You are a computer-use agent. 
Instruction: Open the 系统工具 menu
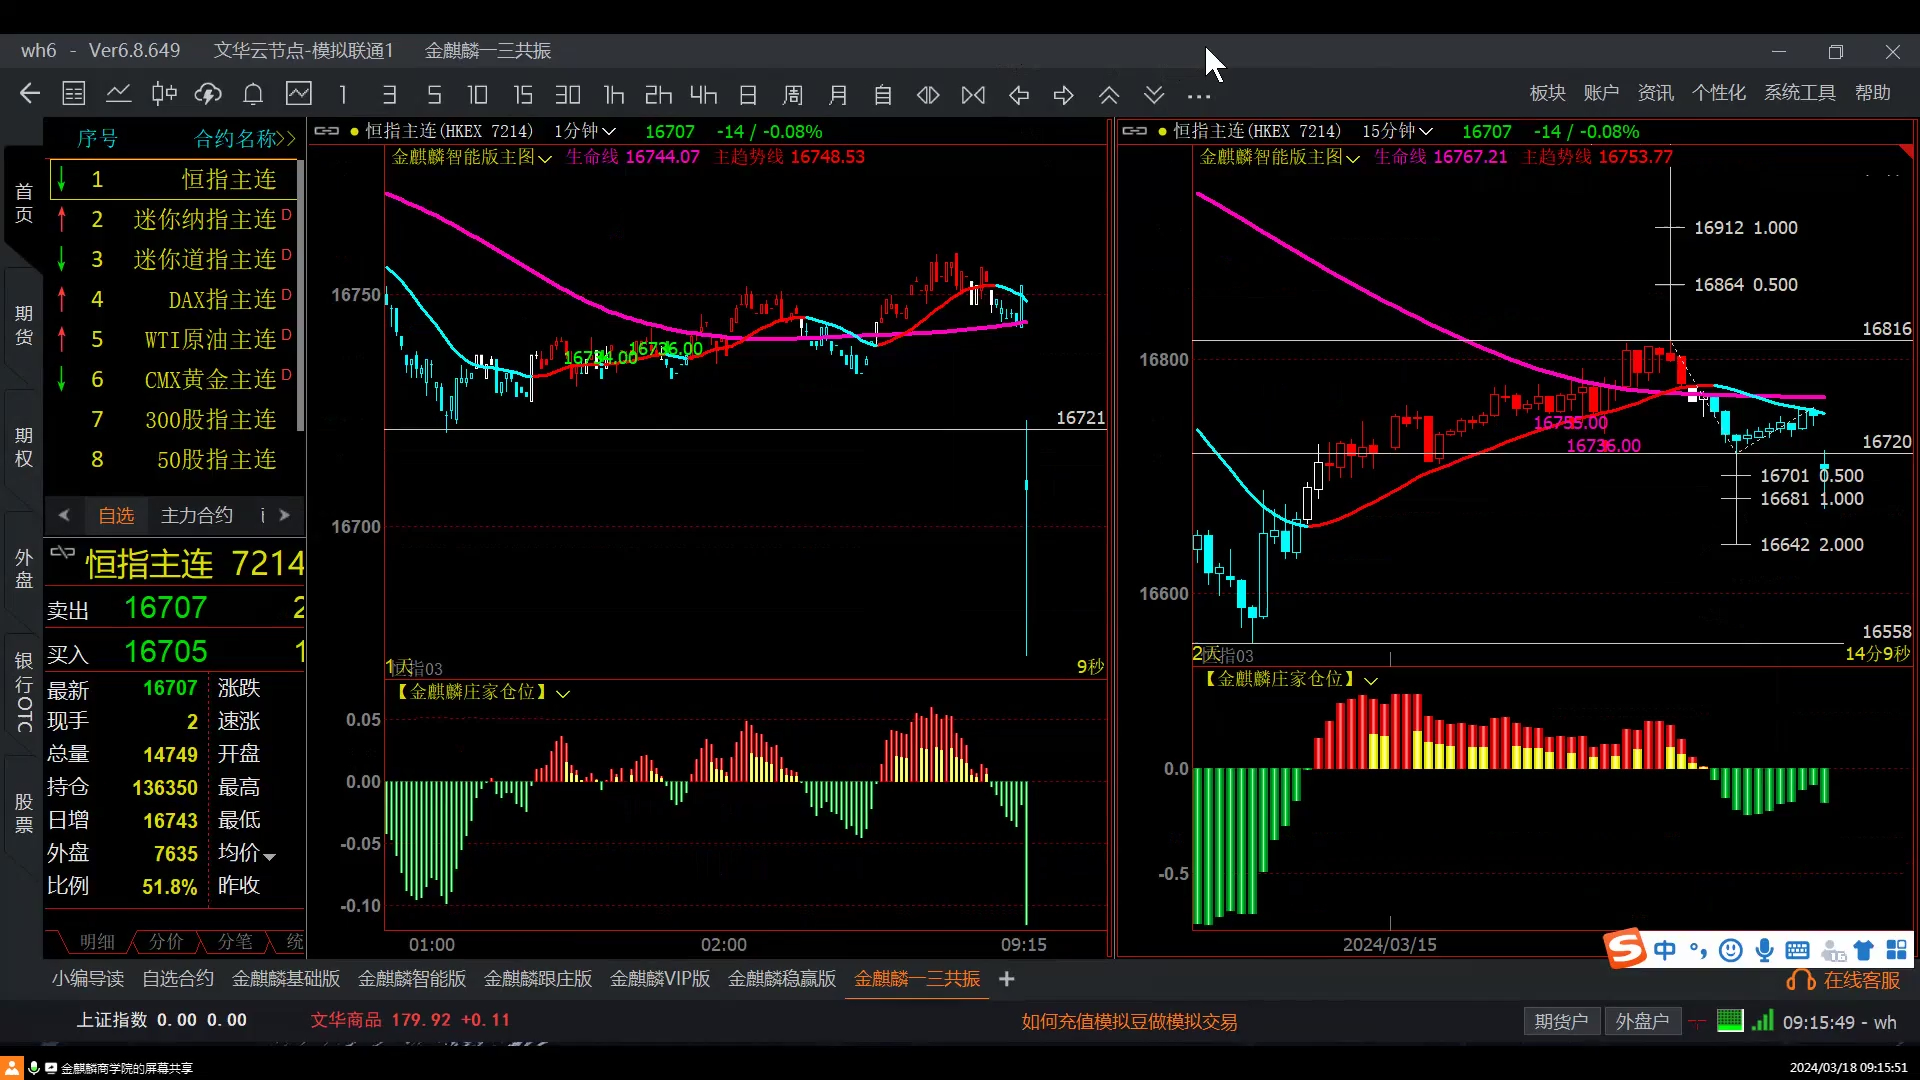tap(1800, 92)
